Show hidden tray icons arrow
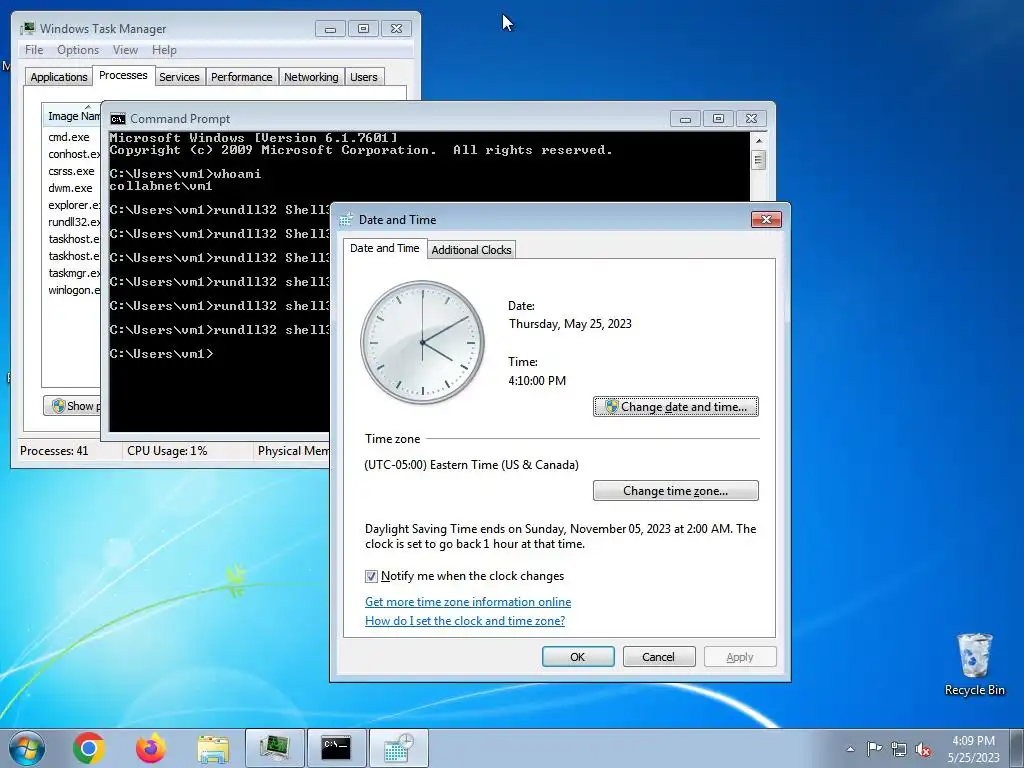 tap(850, 749)
